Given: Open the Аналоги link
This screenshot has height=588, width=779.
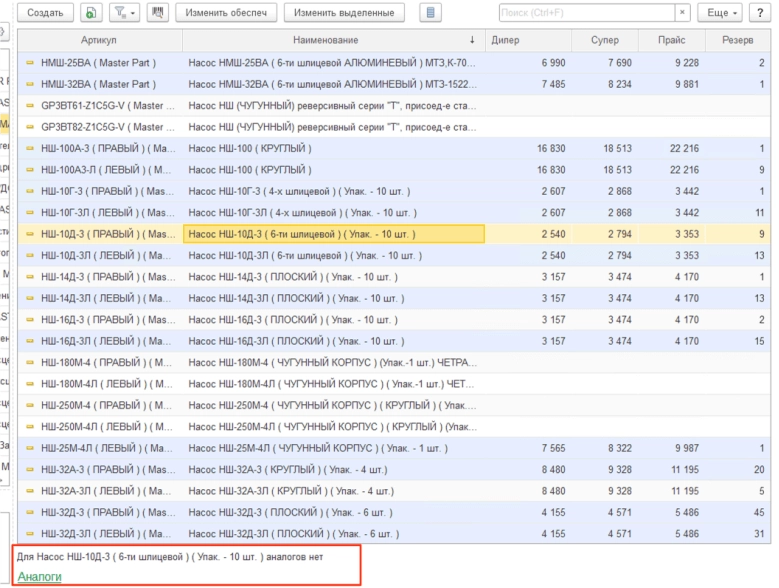Looking at the screenshot, I should (x=39, y=576).
